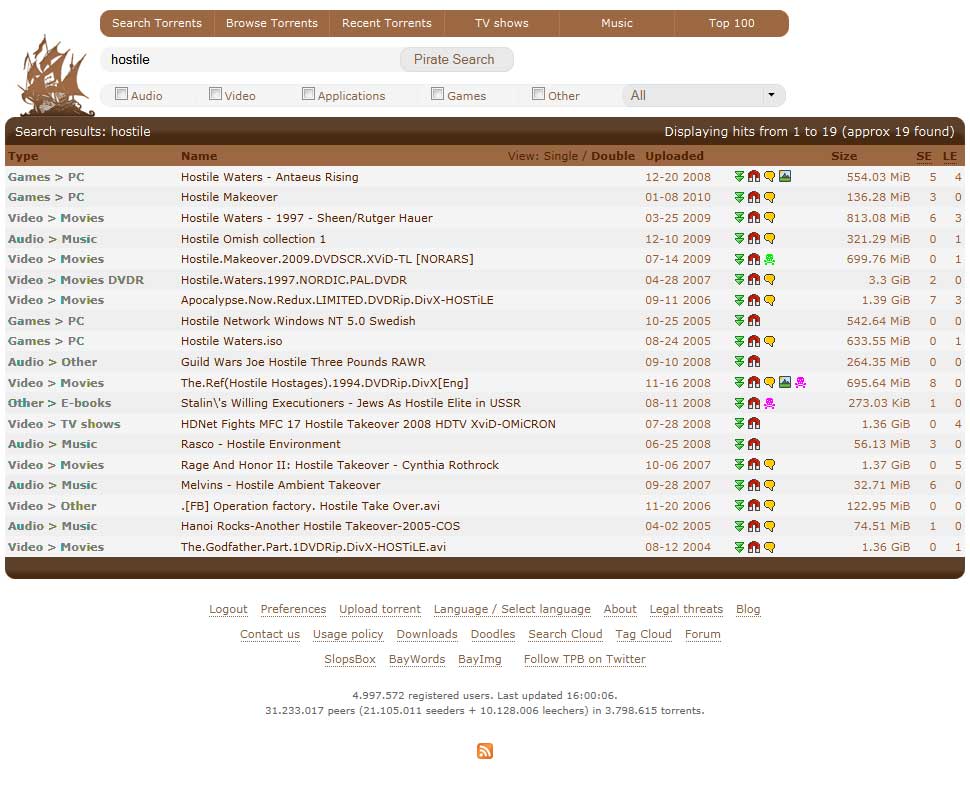Download icon for Melvins - Hostile Ambient Takeover

(x=739, y=485)
